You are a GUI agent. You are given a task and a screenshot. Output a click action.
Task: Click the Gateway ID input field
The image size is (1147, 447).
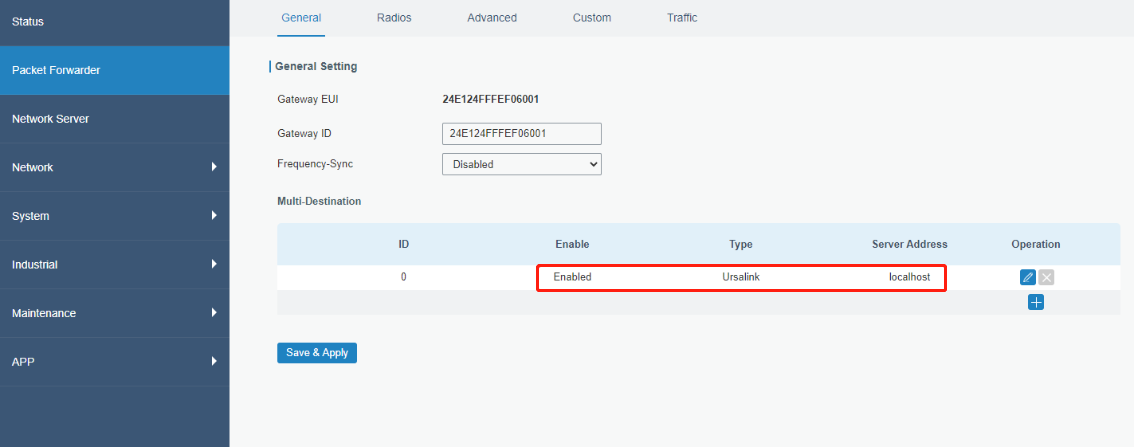pos(521,133)
